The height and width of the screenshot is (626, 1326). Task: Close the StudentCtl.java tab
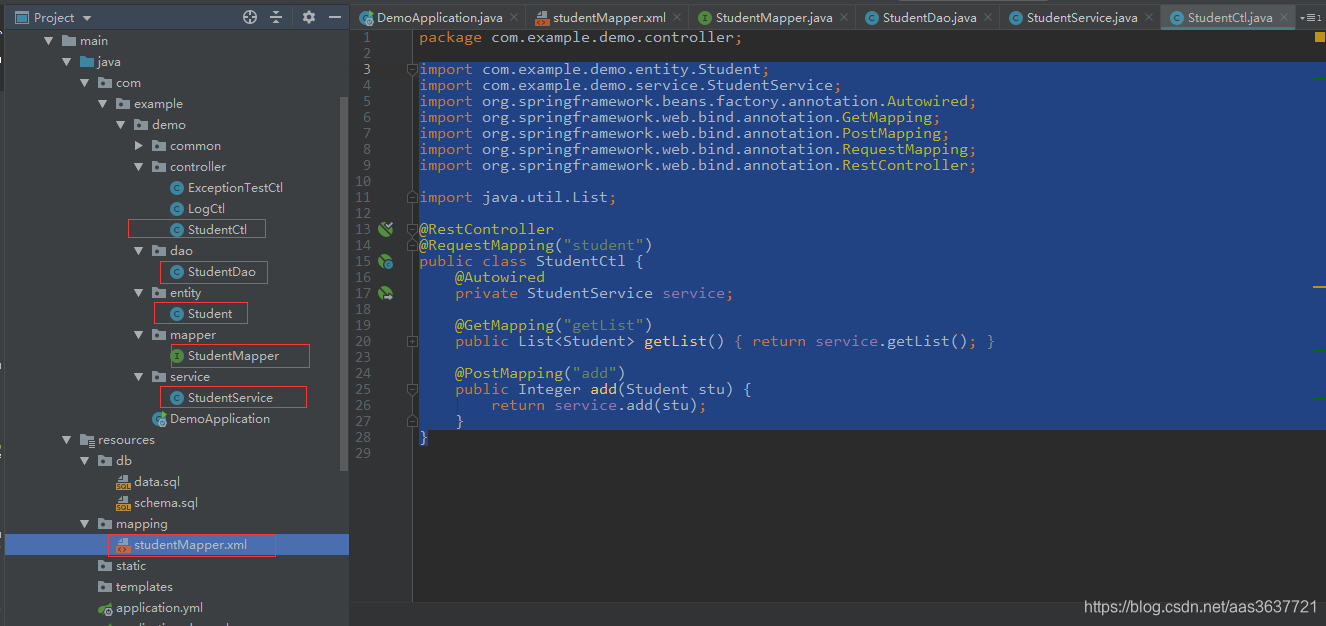click(1284, 17)
